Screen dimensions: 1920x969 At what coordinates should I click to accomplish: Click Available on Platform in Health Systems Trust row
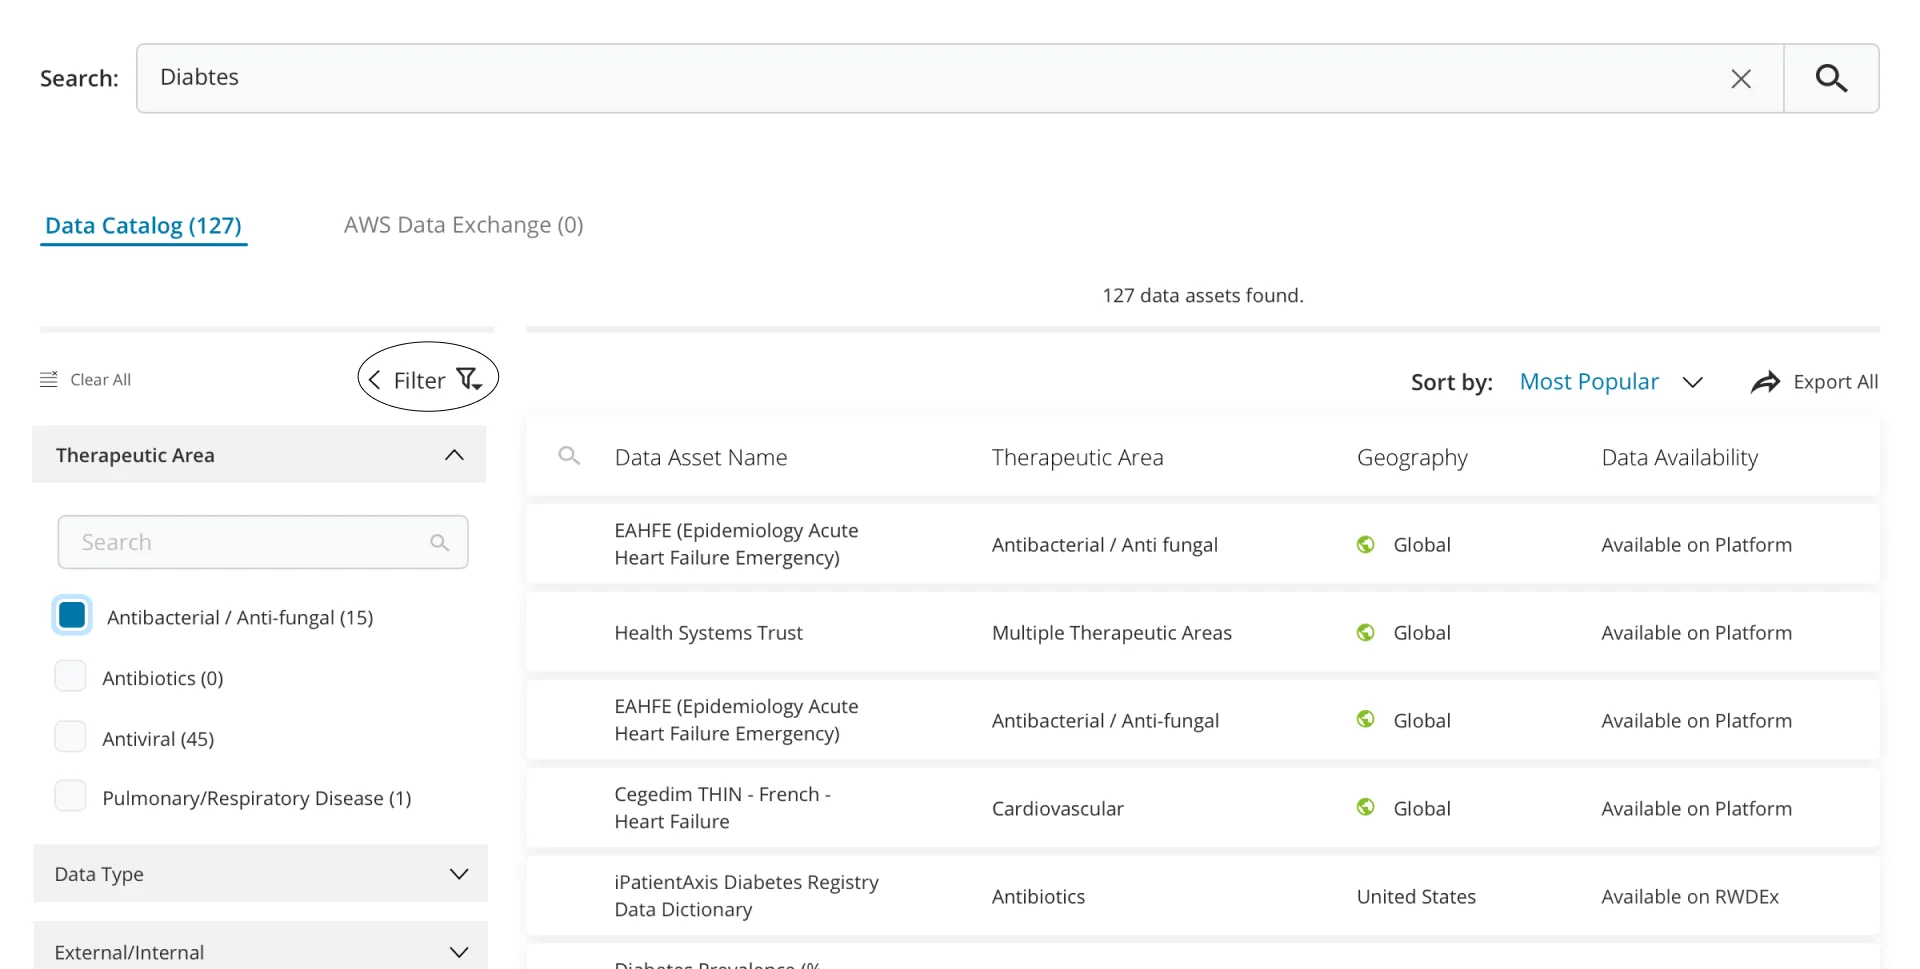point(1696,633)
